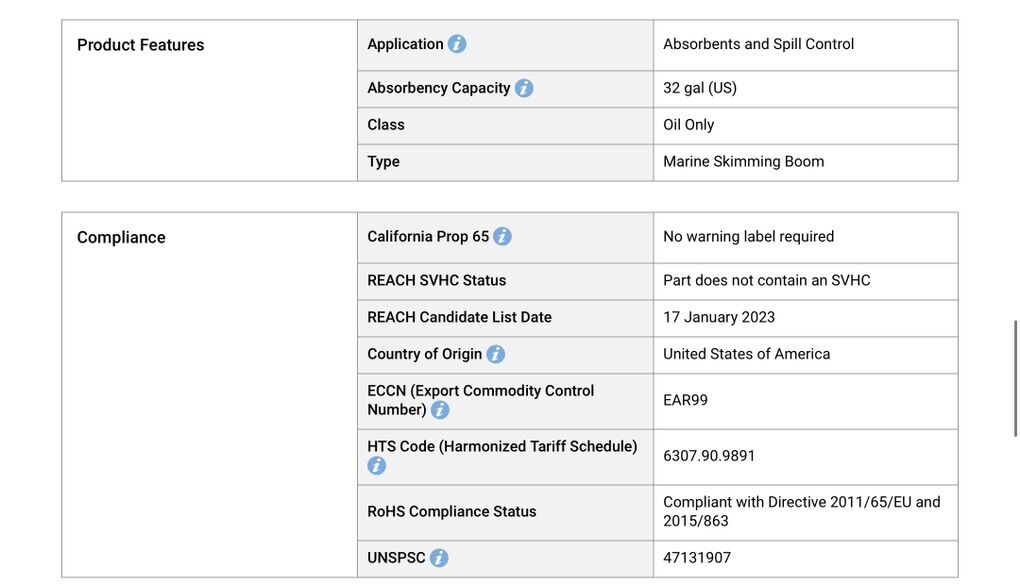The width and height of the screenshot is (1020, 584).
Task: Click the RoHS Compliance Status label
Action: click(451, 512)
